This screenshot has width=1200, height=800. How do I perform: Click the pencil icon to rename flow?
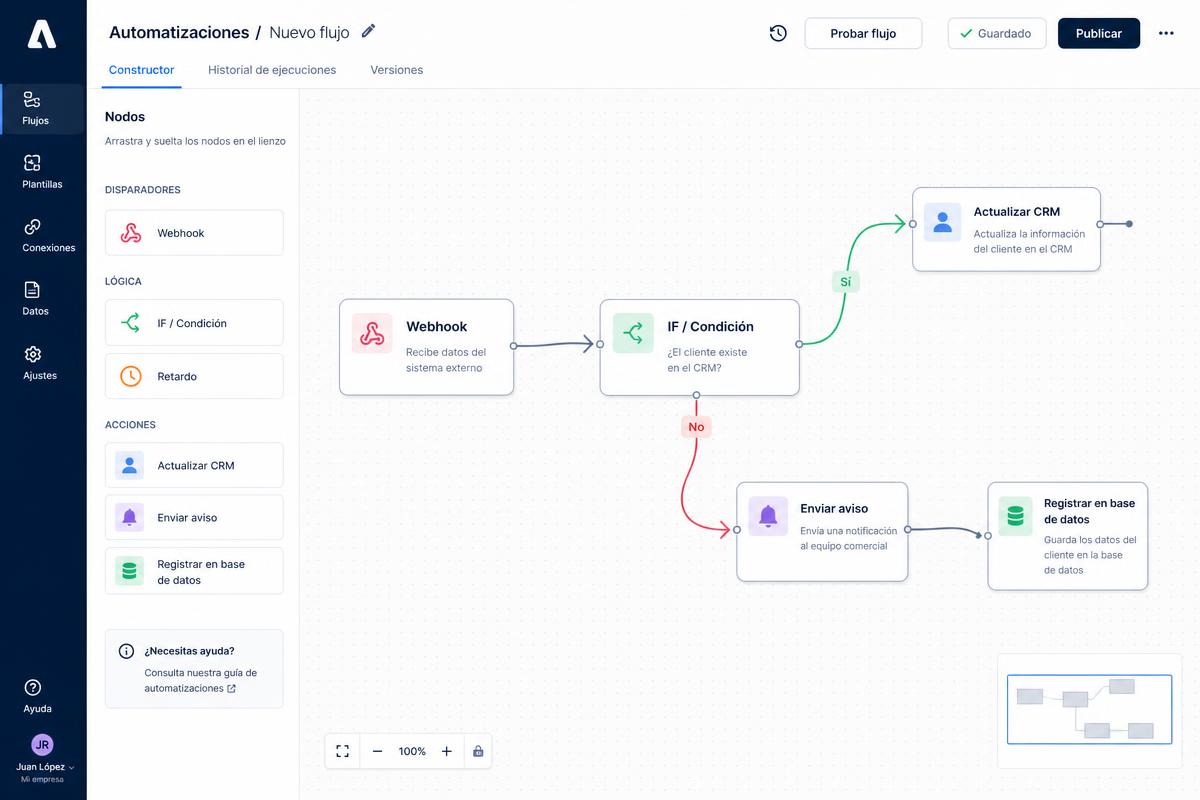click(x=368, y=31)
